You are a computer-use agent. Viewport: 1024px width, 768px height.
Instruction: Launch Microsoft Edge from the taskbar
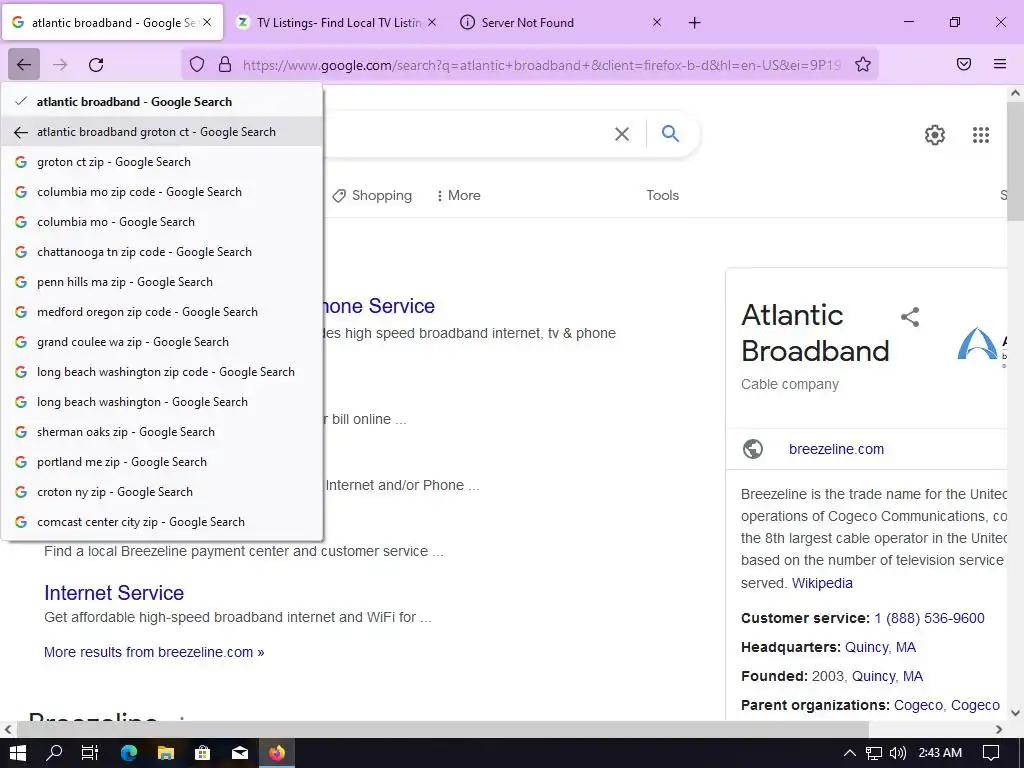129,753
